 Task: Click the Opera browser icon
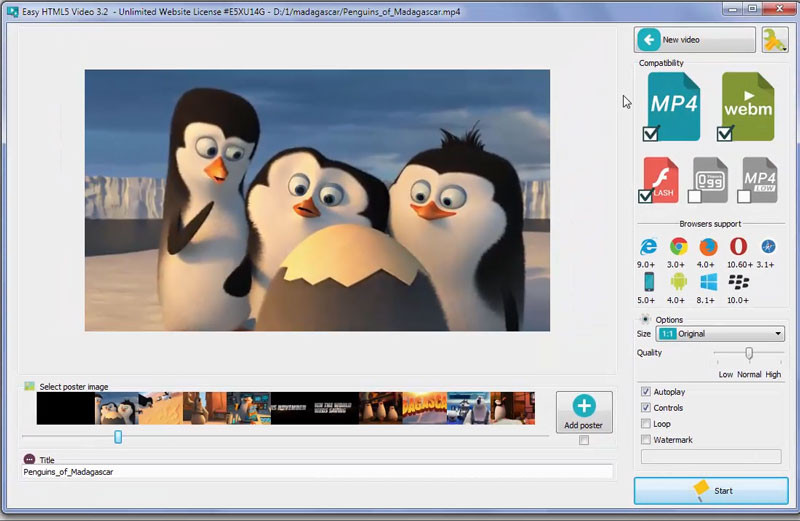[738, 246]
